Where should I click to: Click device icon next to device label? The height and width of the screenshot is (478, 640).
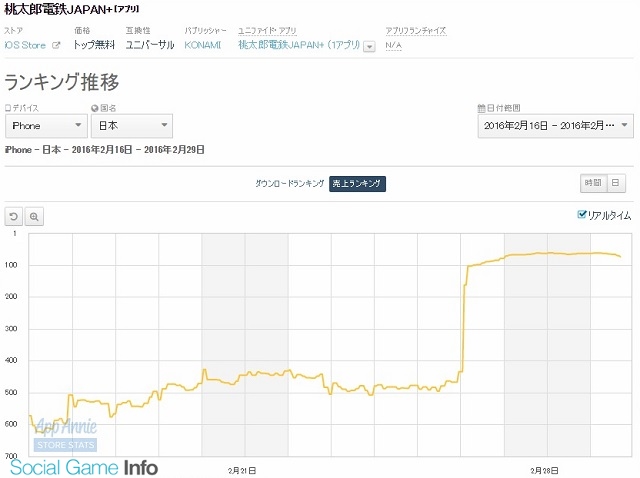(x=8, y=108)
